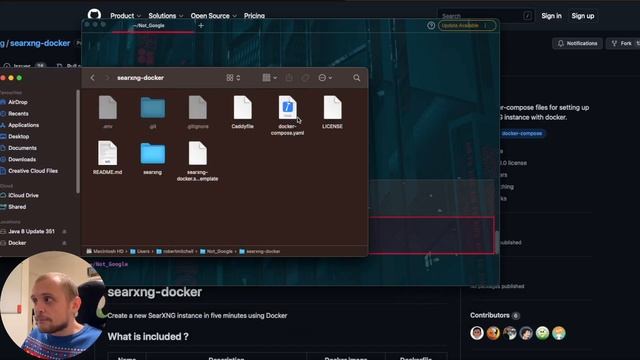The width and height of the screenshot is (640, 360).
Task: Click Not_Google in Finder path bar
Action: (216, 251)
